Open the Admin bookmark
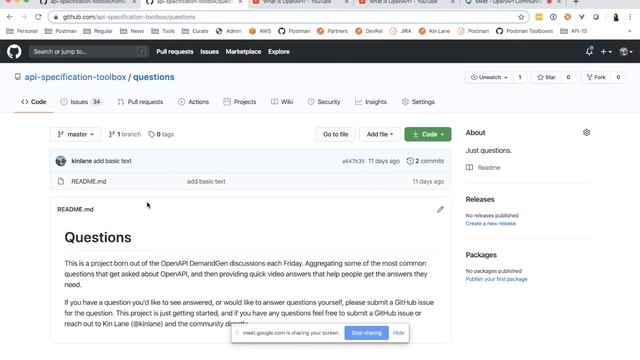 (x=229, y=31)
